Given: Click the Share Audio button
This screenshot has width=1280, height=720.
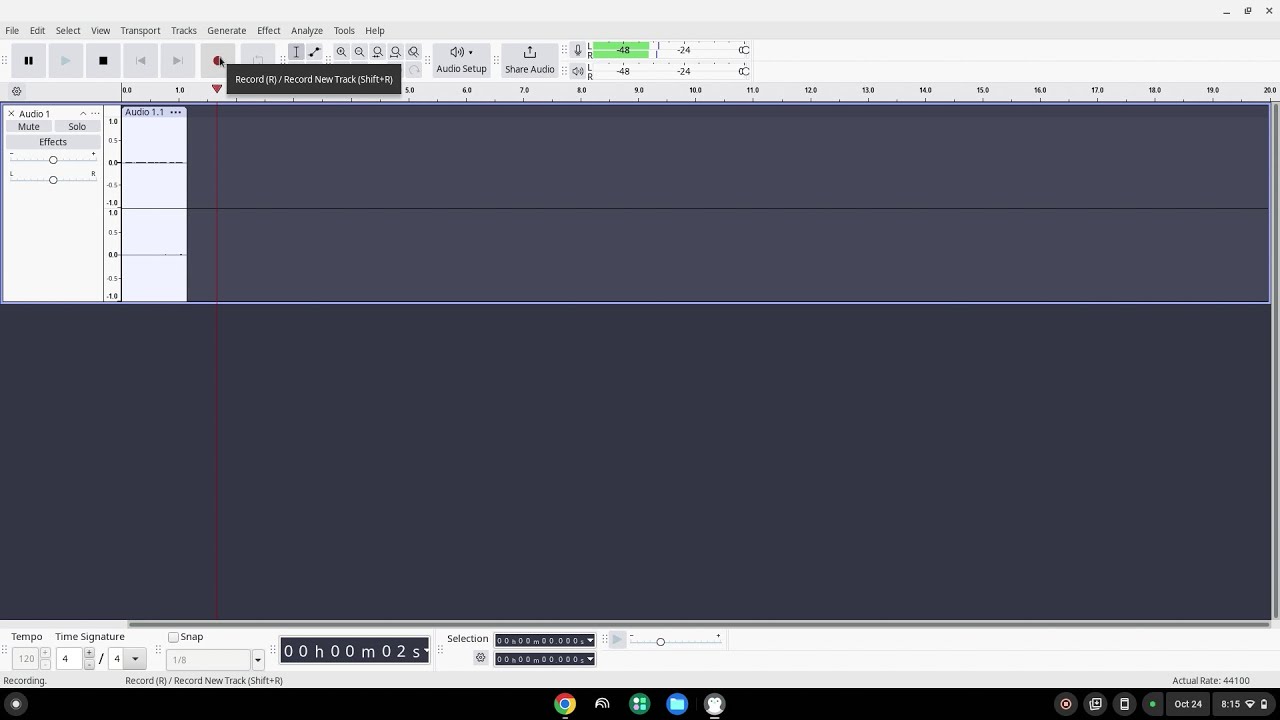Looking at the screenshot, I should (x=529, y=60).
